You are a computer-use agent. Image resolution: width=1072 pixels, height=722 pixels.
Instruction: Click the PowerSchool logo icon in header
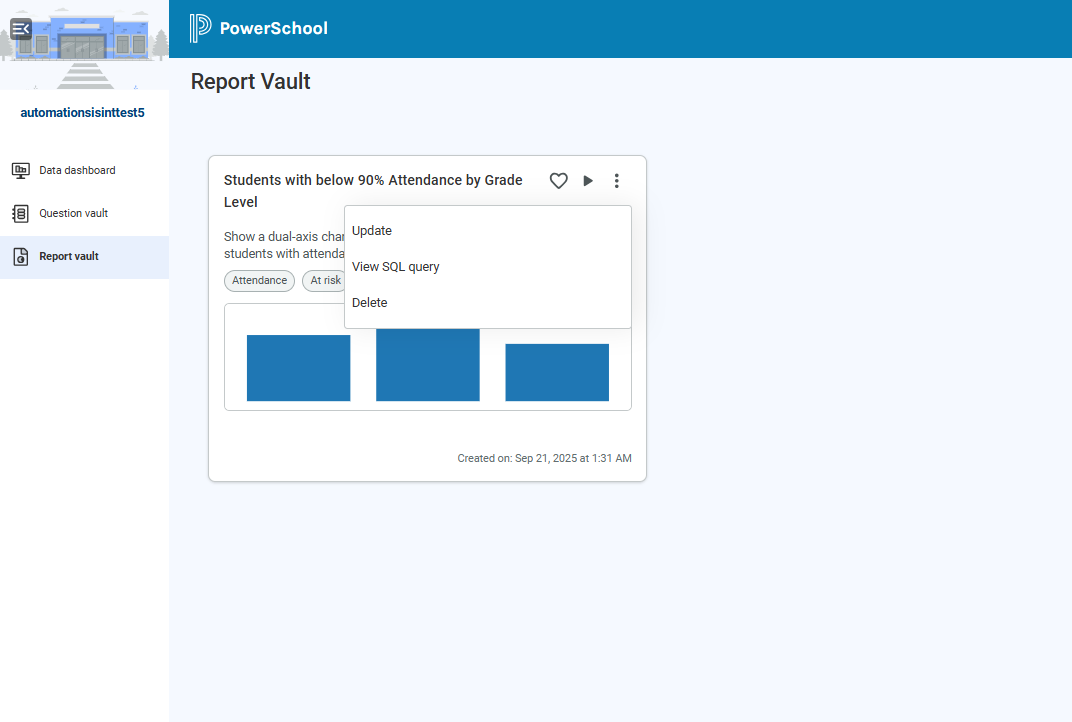pyautogui.click(x=201, y=28)
